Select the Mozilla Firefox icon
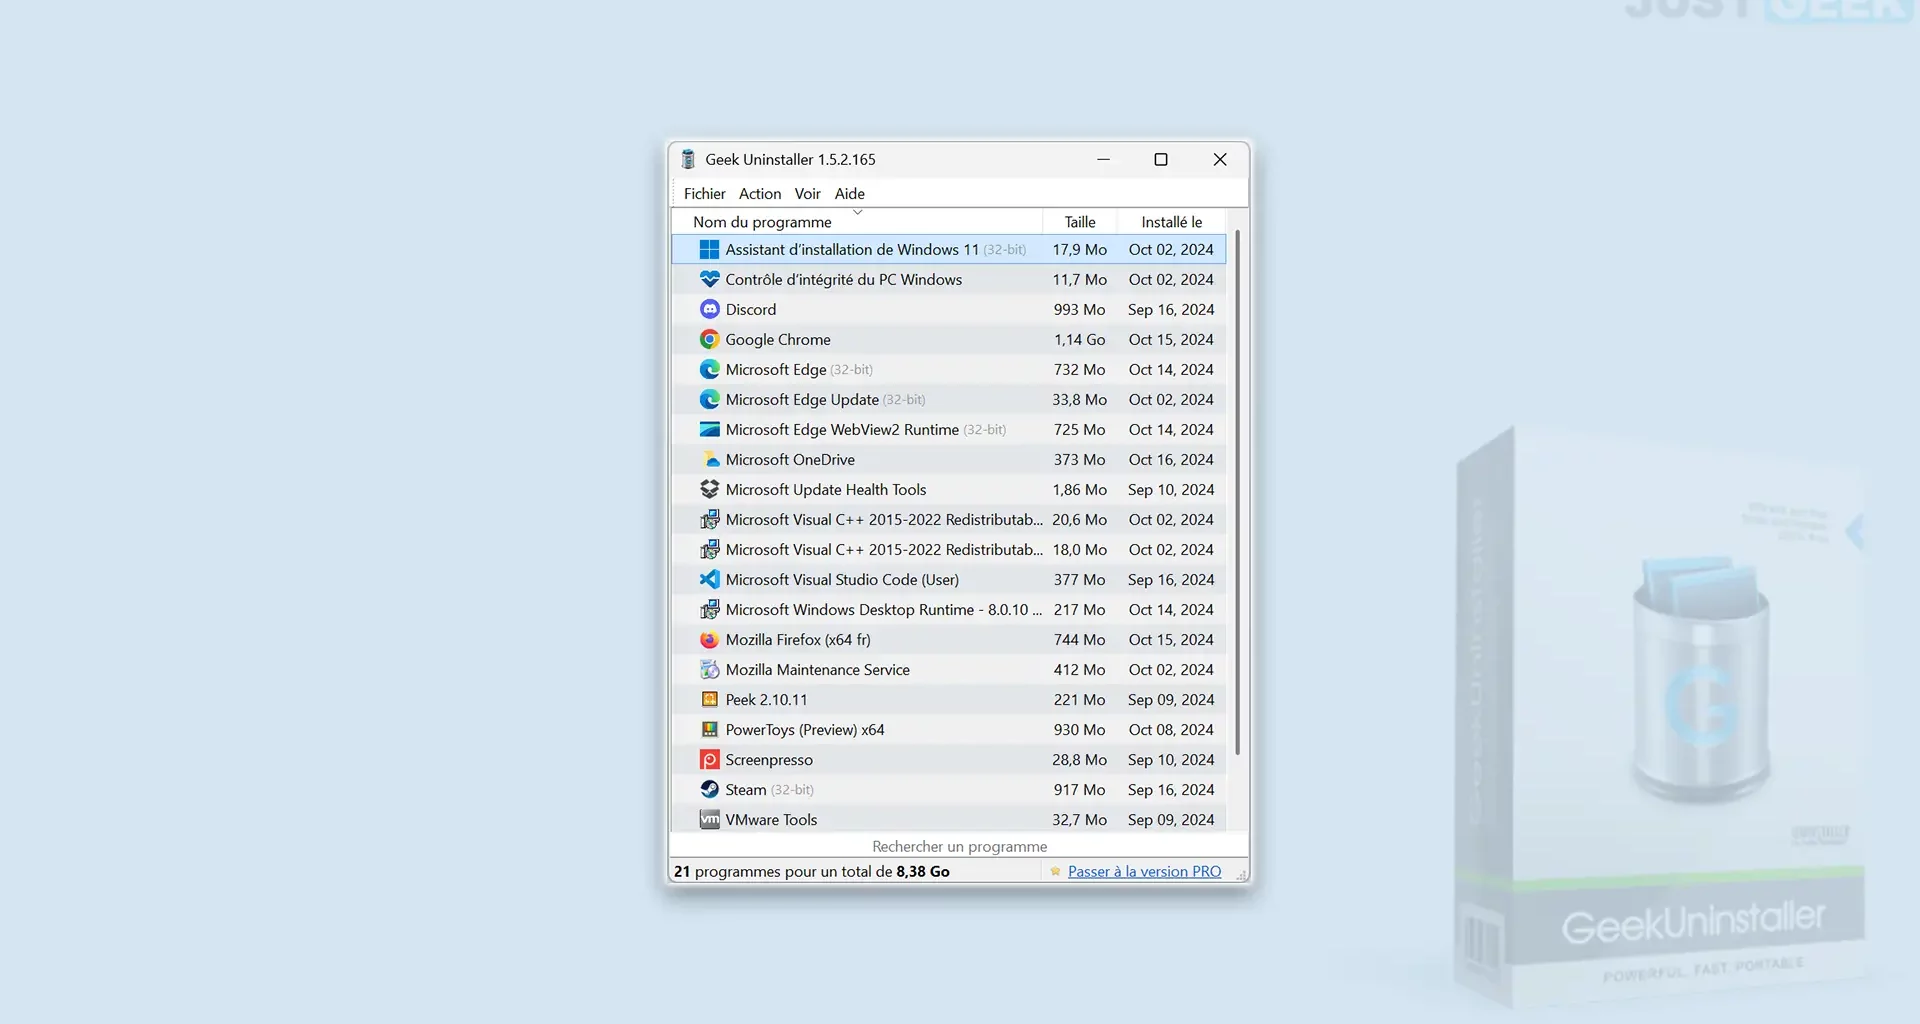The image size is (1920, 1024). [709, 639]
